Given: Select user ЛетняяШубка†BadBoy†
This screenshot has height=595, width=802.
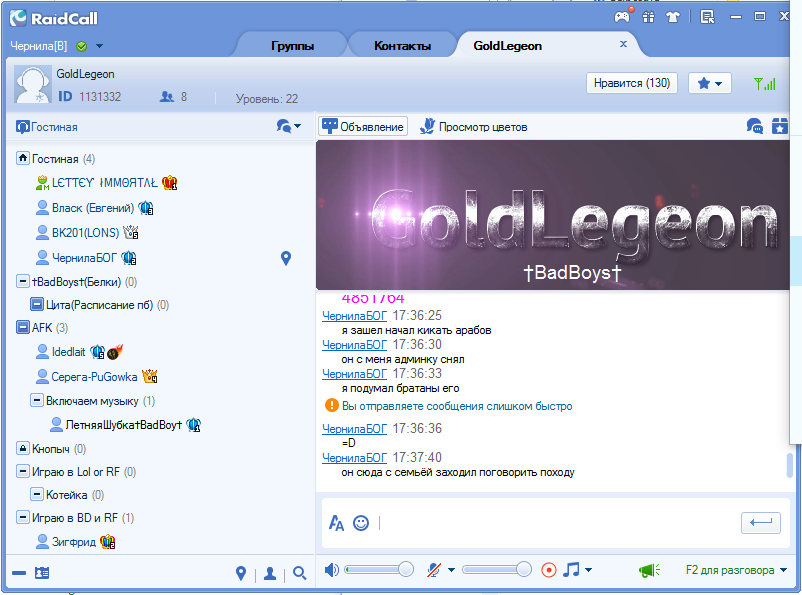Looking at the screenshot, I should [x=125, y=425].
